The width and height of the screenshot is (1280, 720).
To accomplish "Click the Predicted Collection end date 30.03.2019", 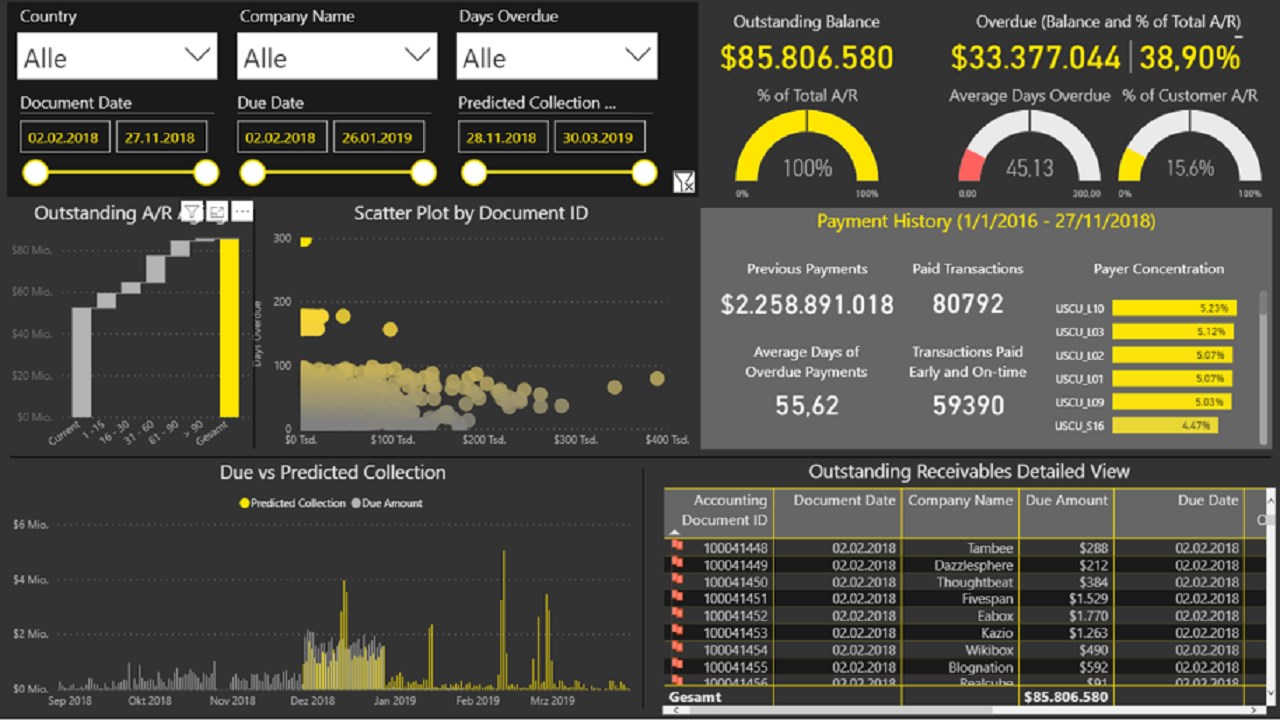I will tap(599, 137).
